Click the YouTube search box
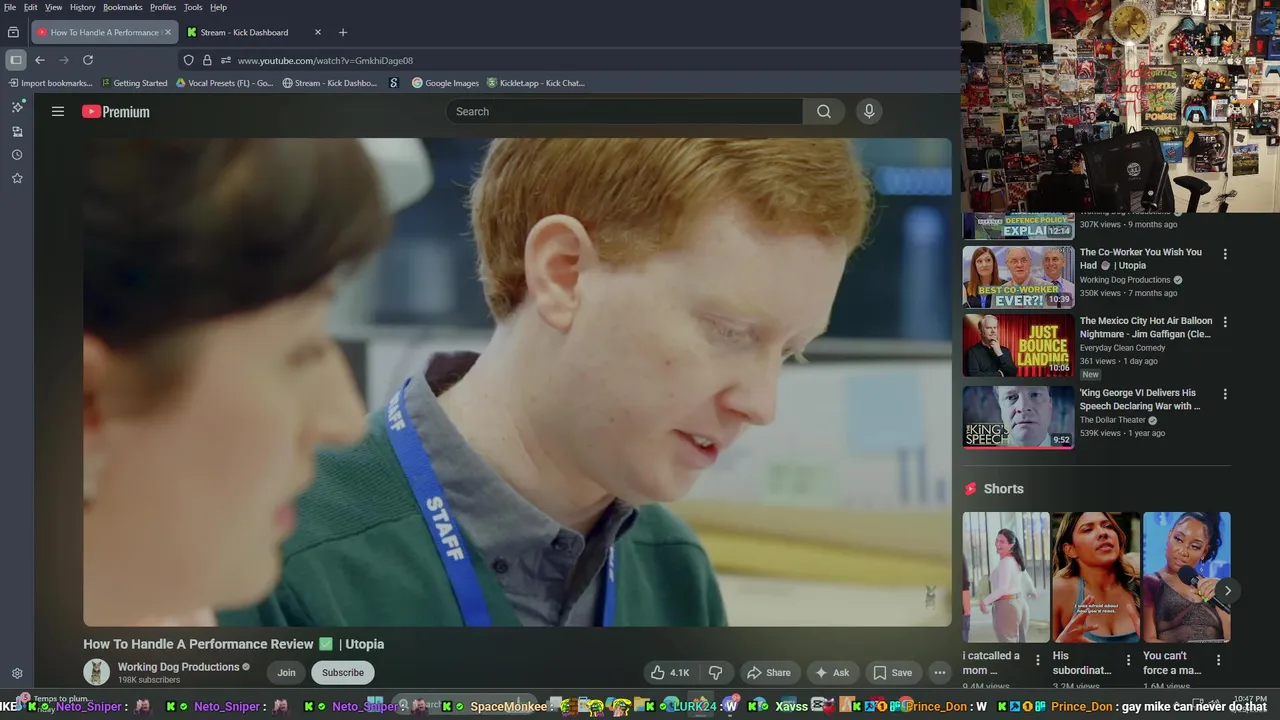Viewport: 1280px width, 720px height. click(x=625, y=111)
